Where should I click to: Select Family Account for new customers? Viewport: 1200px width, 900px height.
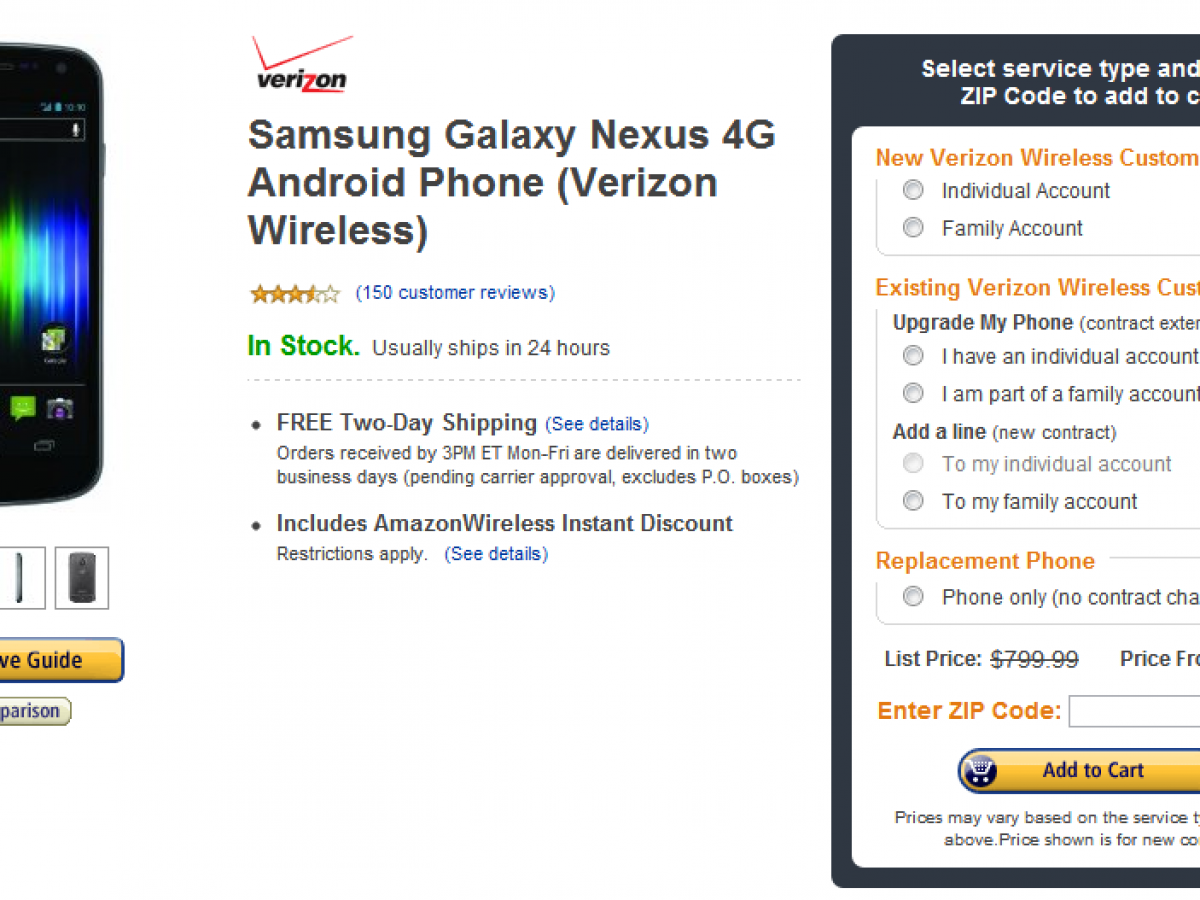pos(913,228)
